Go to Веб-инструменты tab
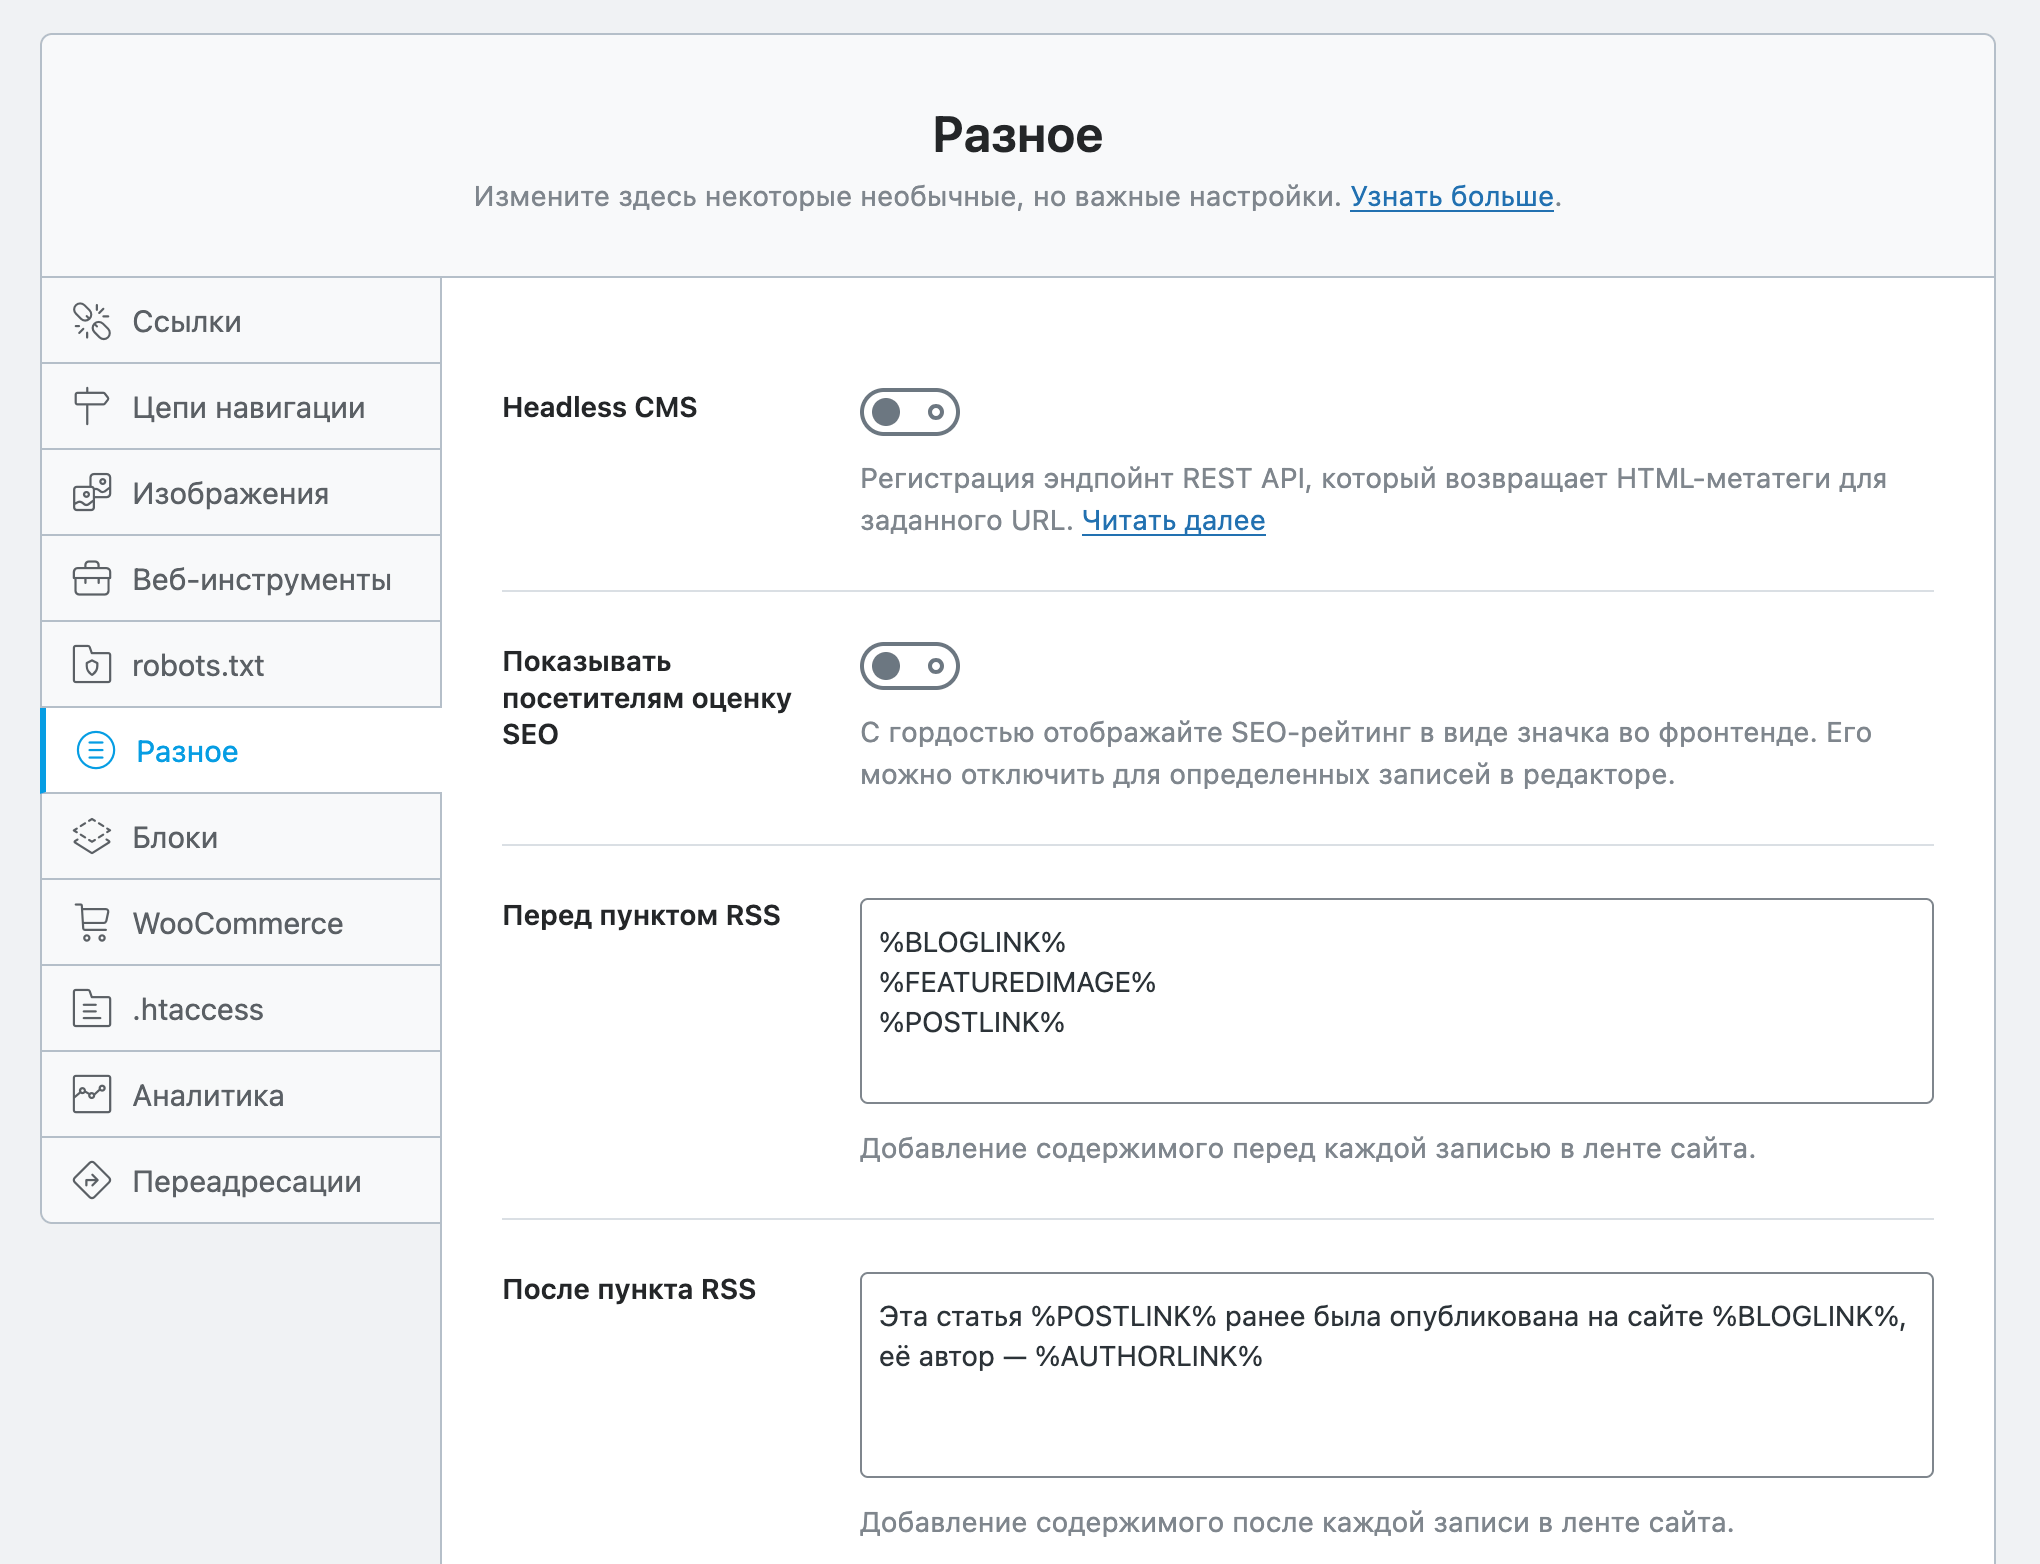The height and width of the screenshot is (1564, 2040). point(241,579)
